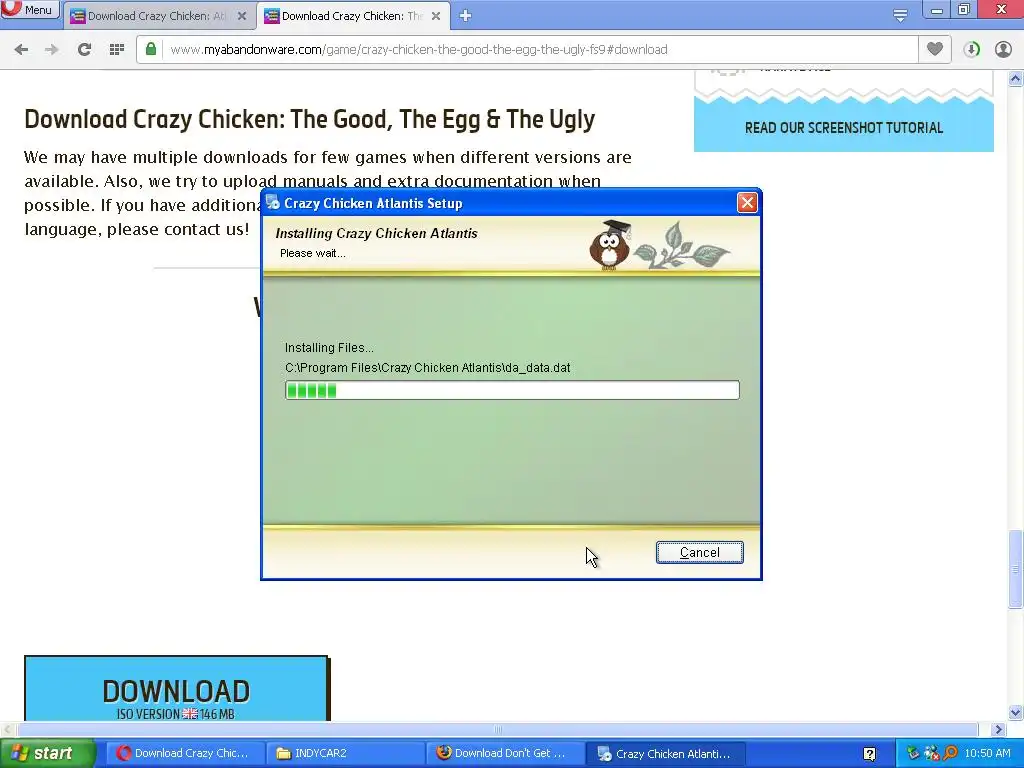Viewport: 1024px width, 768px height.
Task: Click the horizontal scrollbar right arrow
Action: 998,729
